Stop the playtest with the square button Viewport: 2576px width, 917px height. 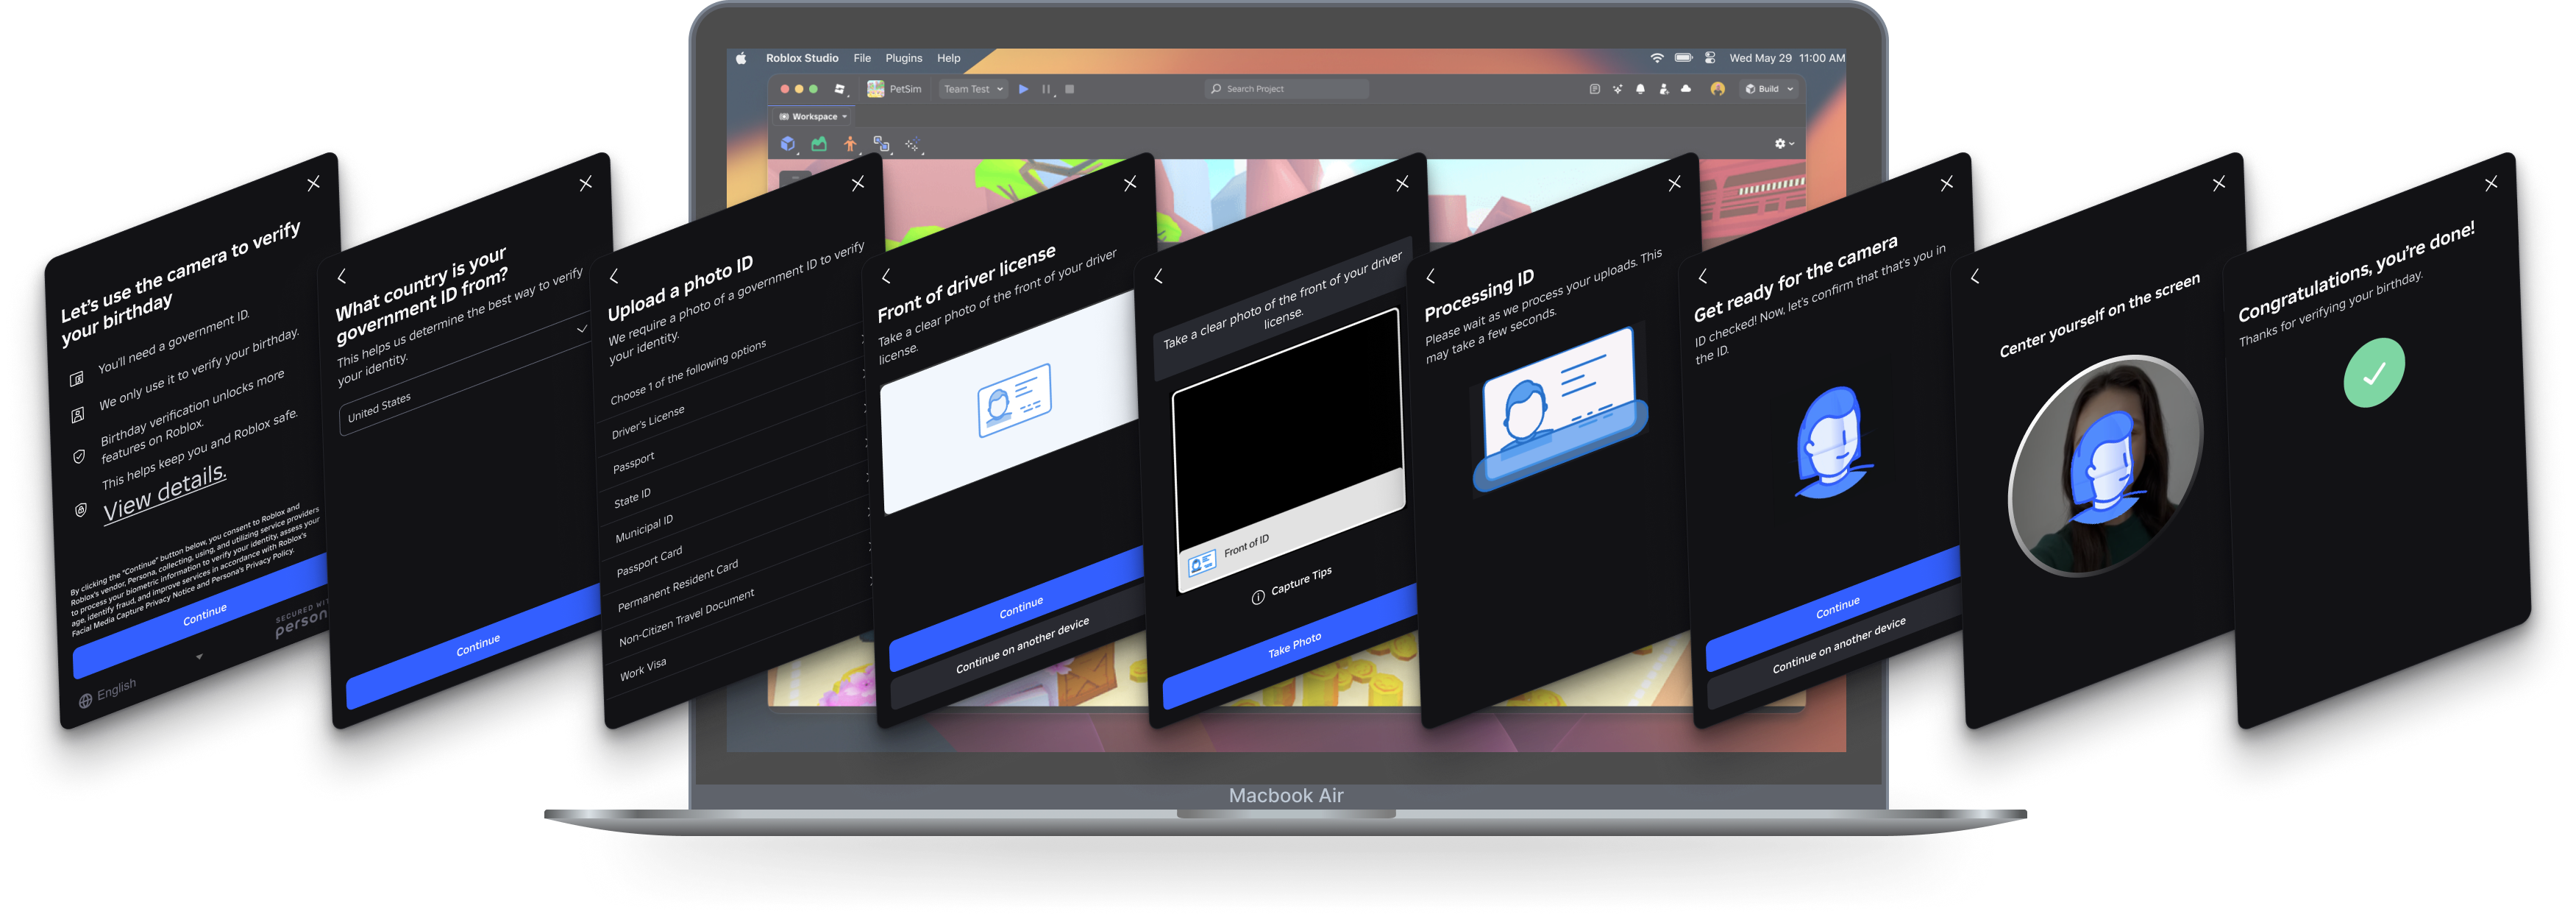point(1069,89)
